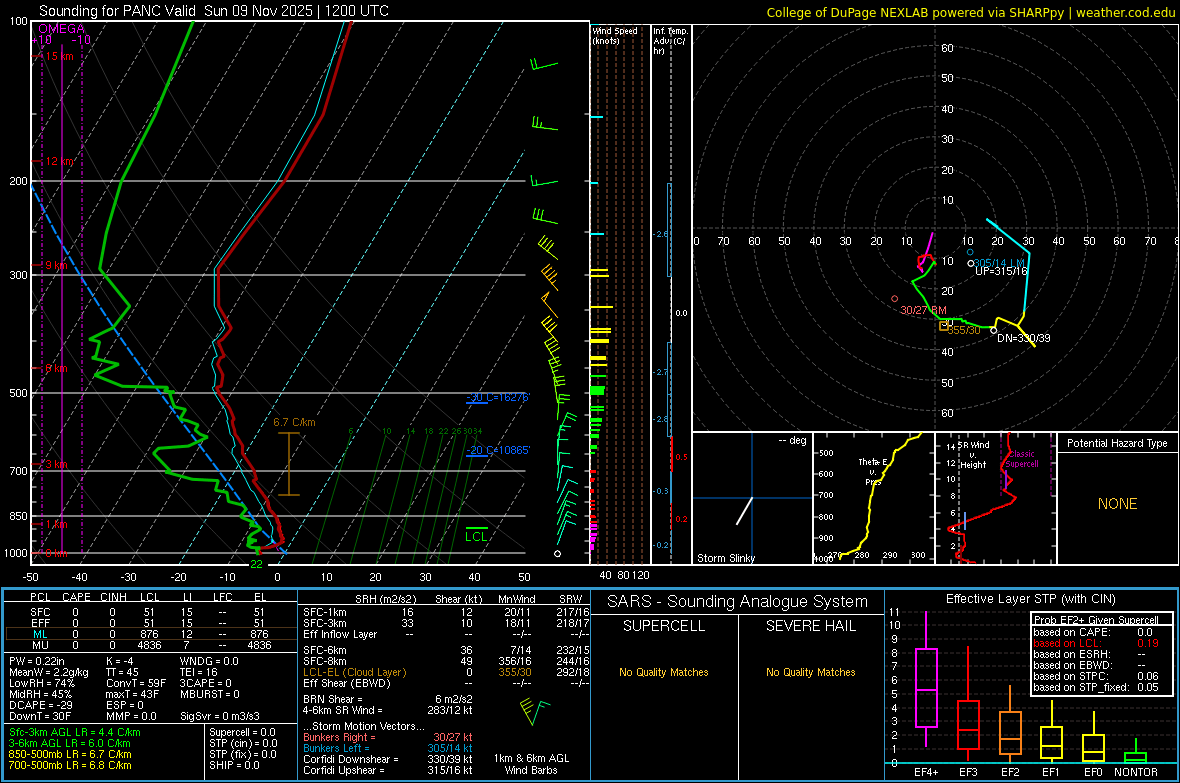
Task: Click the 'Inf. Temp. Adv.' panel header
Action: pos(670,41)
